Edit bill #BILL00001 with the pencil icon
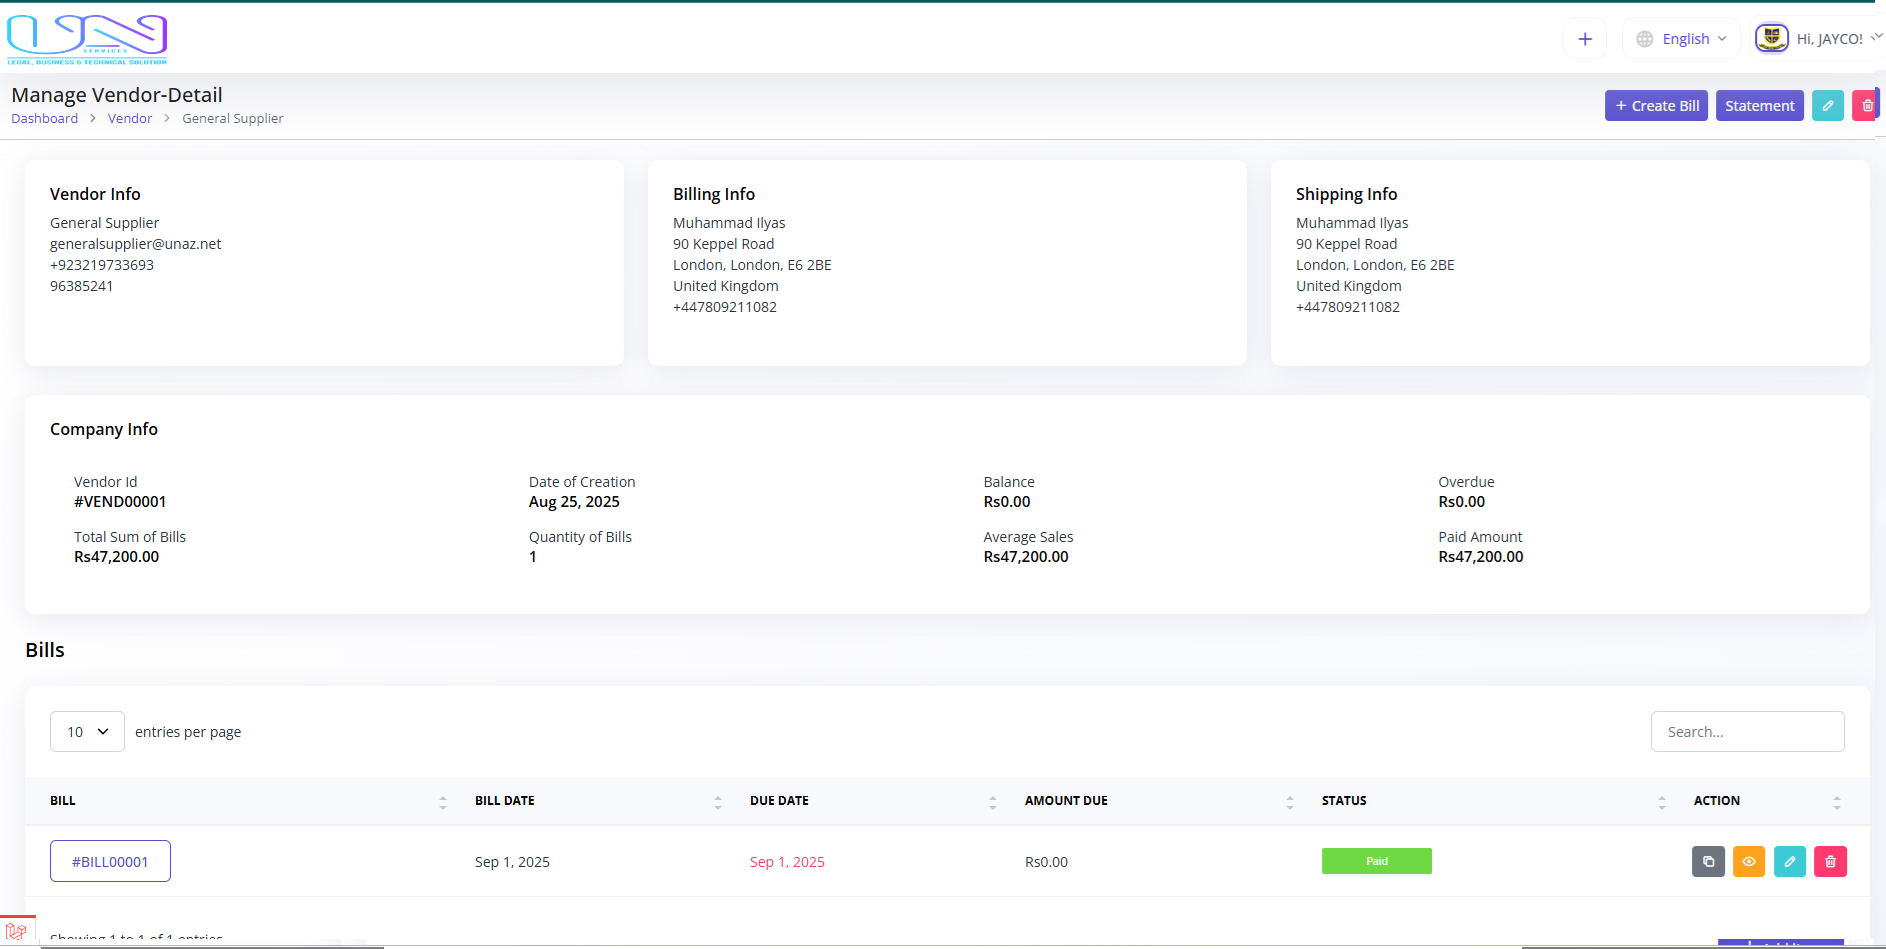Image resolution: width=1886 pixels, height=949 pixels. point(1789,861)
